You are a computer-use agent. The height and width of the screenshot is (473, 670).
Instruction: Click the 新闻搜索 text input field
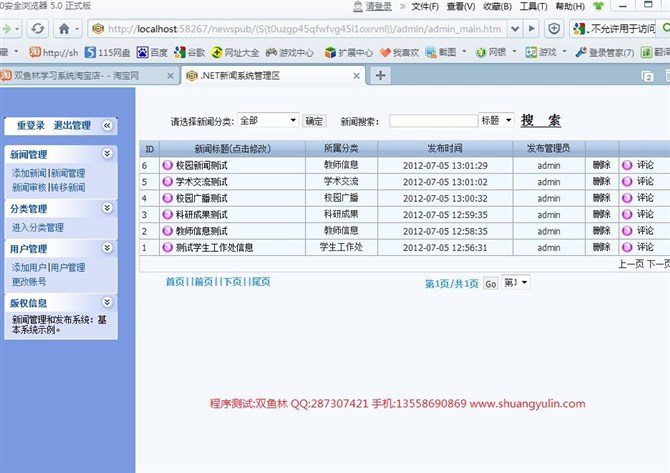[x=433, y=121]
